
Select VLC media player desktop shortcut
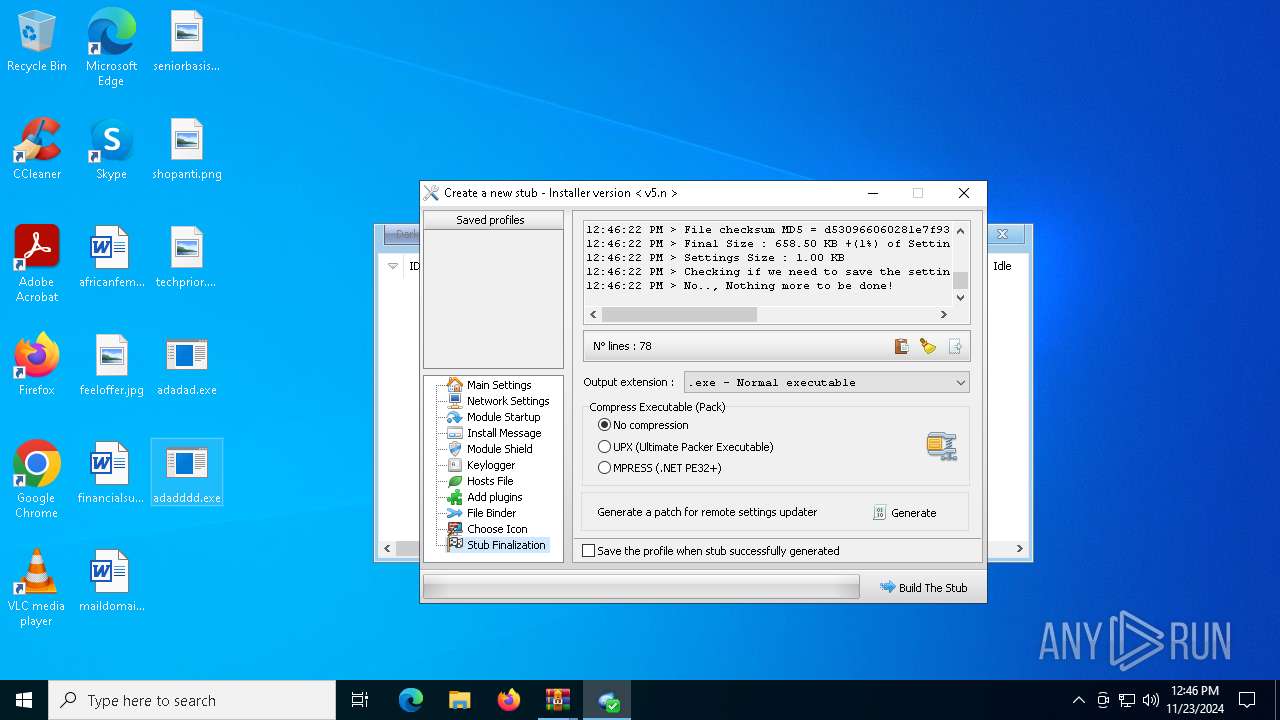tap(37, 588)
